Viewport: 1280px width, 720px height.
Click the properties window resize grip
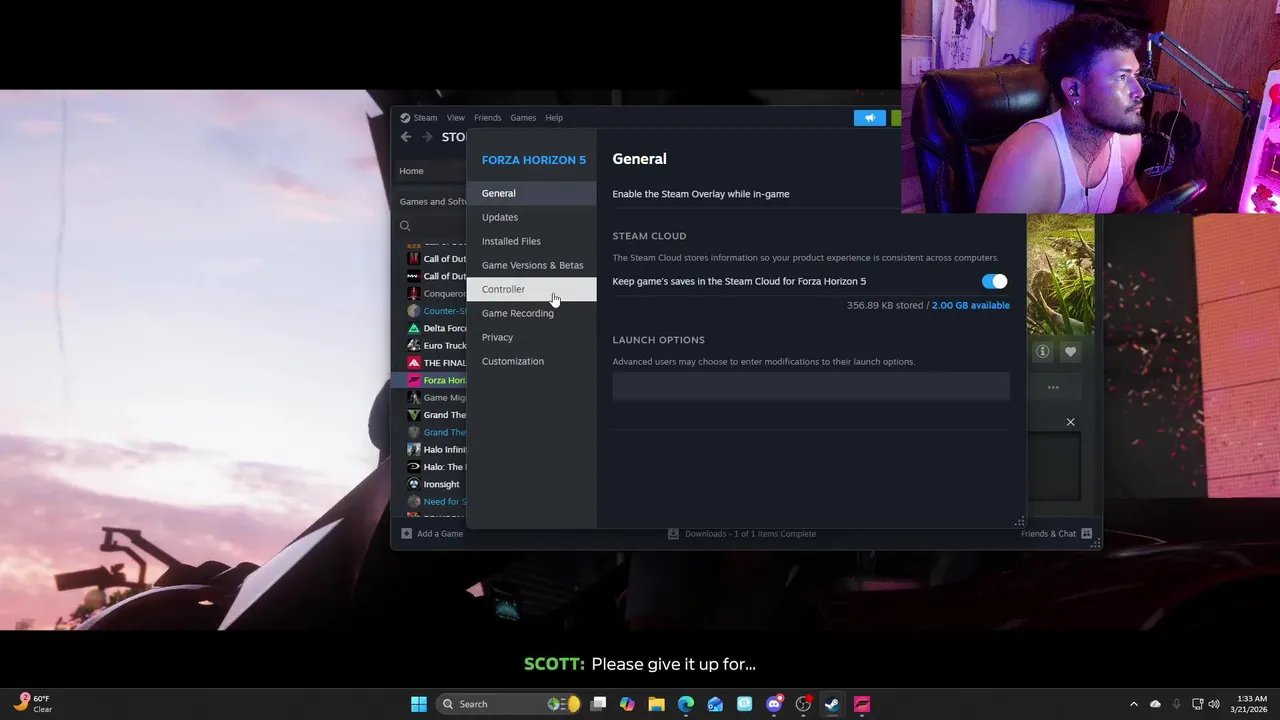1019,521
